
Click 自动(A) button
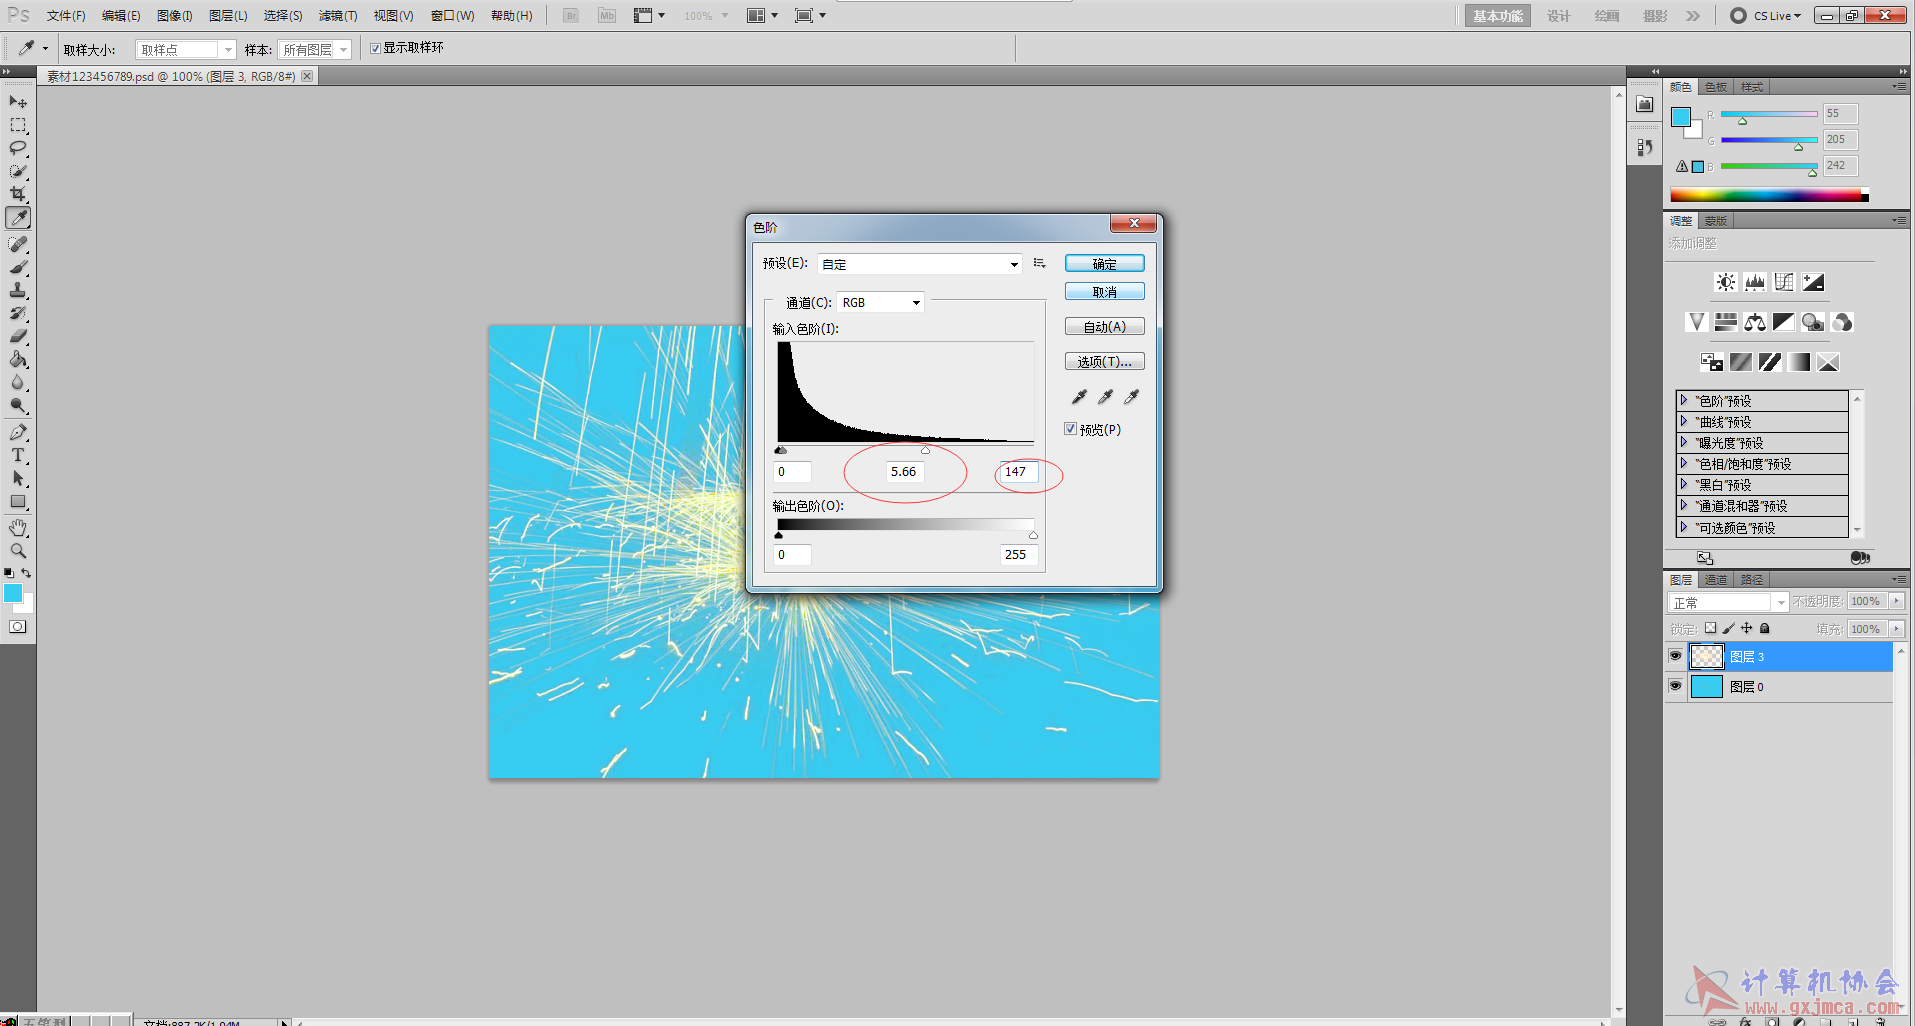point(1104,327)
